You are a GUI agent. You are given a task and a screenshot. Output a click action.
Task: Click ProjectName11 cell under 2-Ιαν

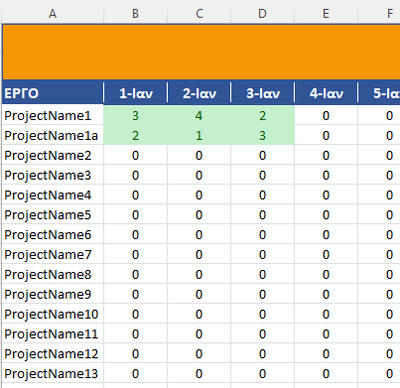point(199,334)
